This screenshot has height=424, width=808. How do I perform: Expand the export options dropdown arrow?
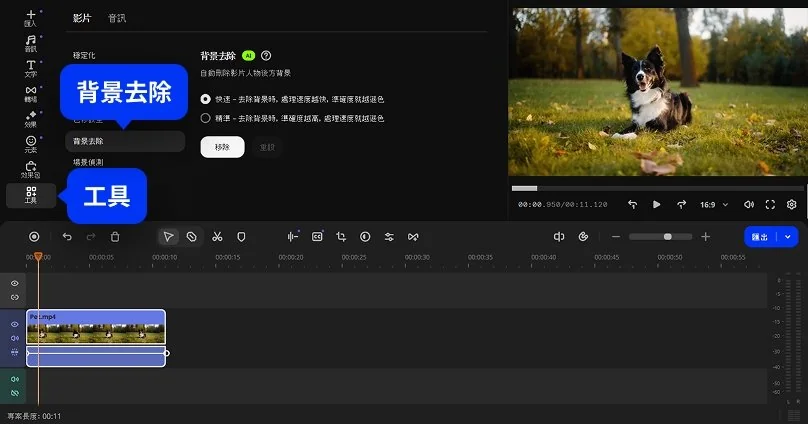pyautogui.click(x=789, y=237)
